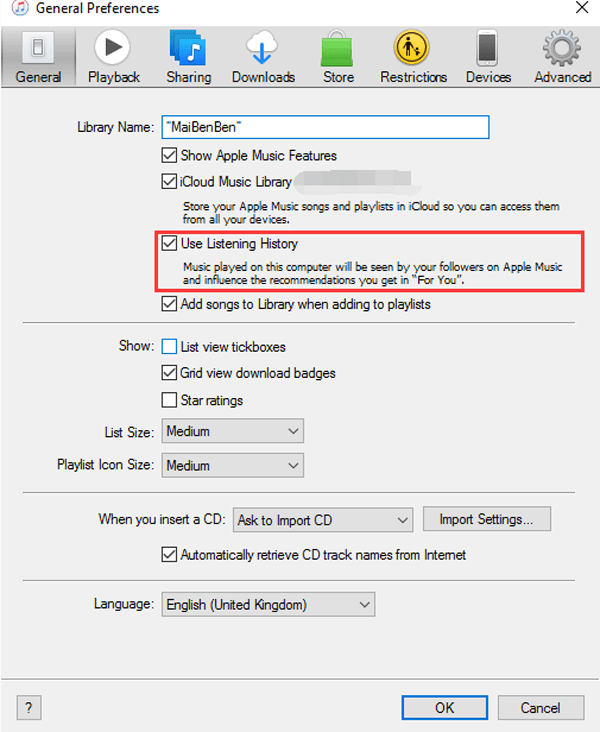The image size is (600, 732).
Task: Open the CD insert action dropdown
Action: tap(322, 520)
